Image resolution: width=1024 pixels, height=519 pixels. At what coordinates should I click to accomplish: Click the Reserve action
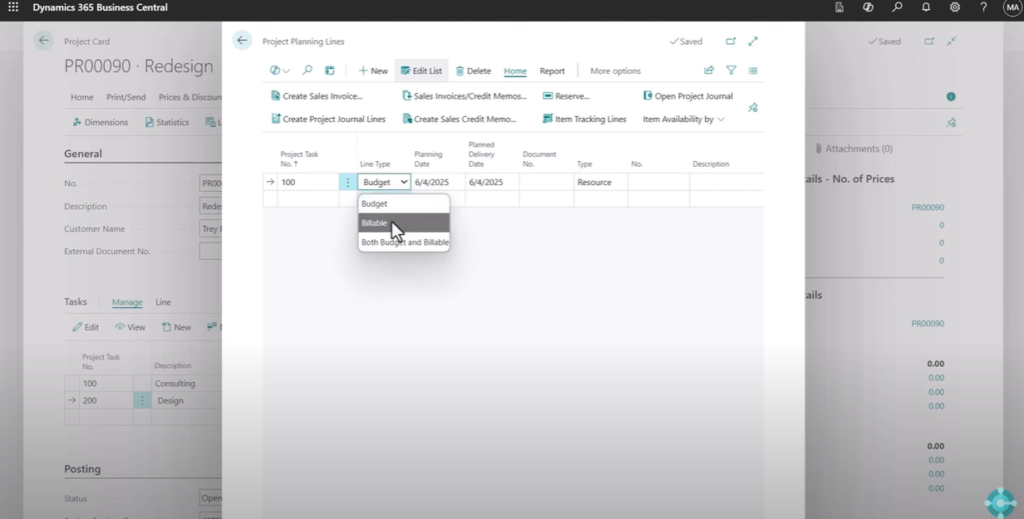(x=566, y=96)
